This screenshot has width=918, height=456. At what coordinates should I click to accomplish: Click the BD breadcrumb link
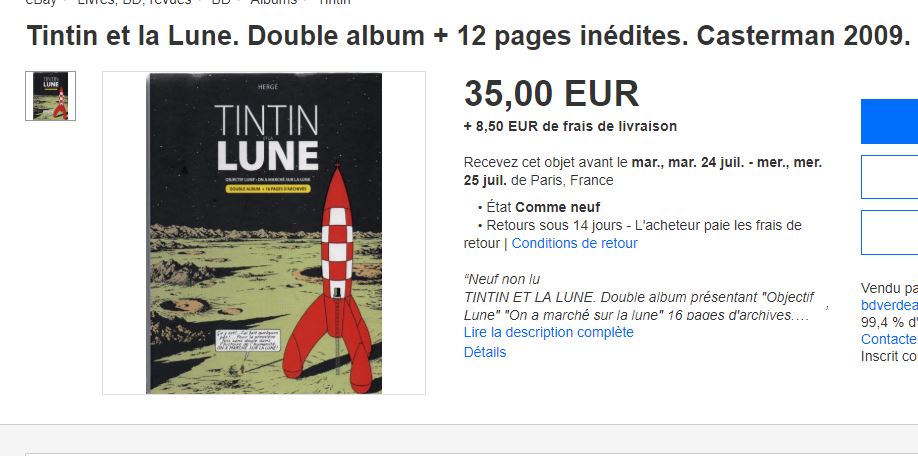221,2
